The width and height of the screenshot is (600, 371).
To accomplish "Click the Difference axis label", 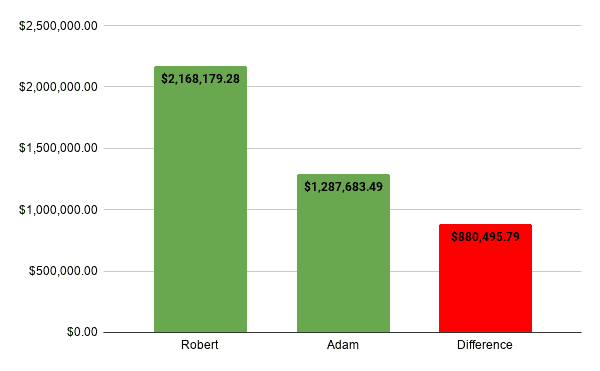I will pyautogui.click(x=484, y=345).
